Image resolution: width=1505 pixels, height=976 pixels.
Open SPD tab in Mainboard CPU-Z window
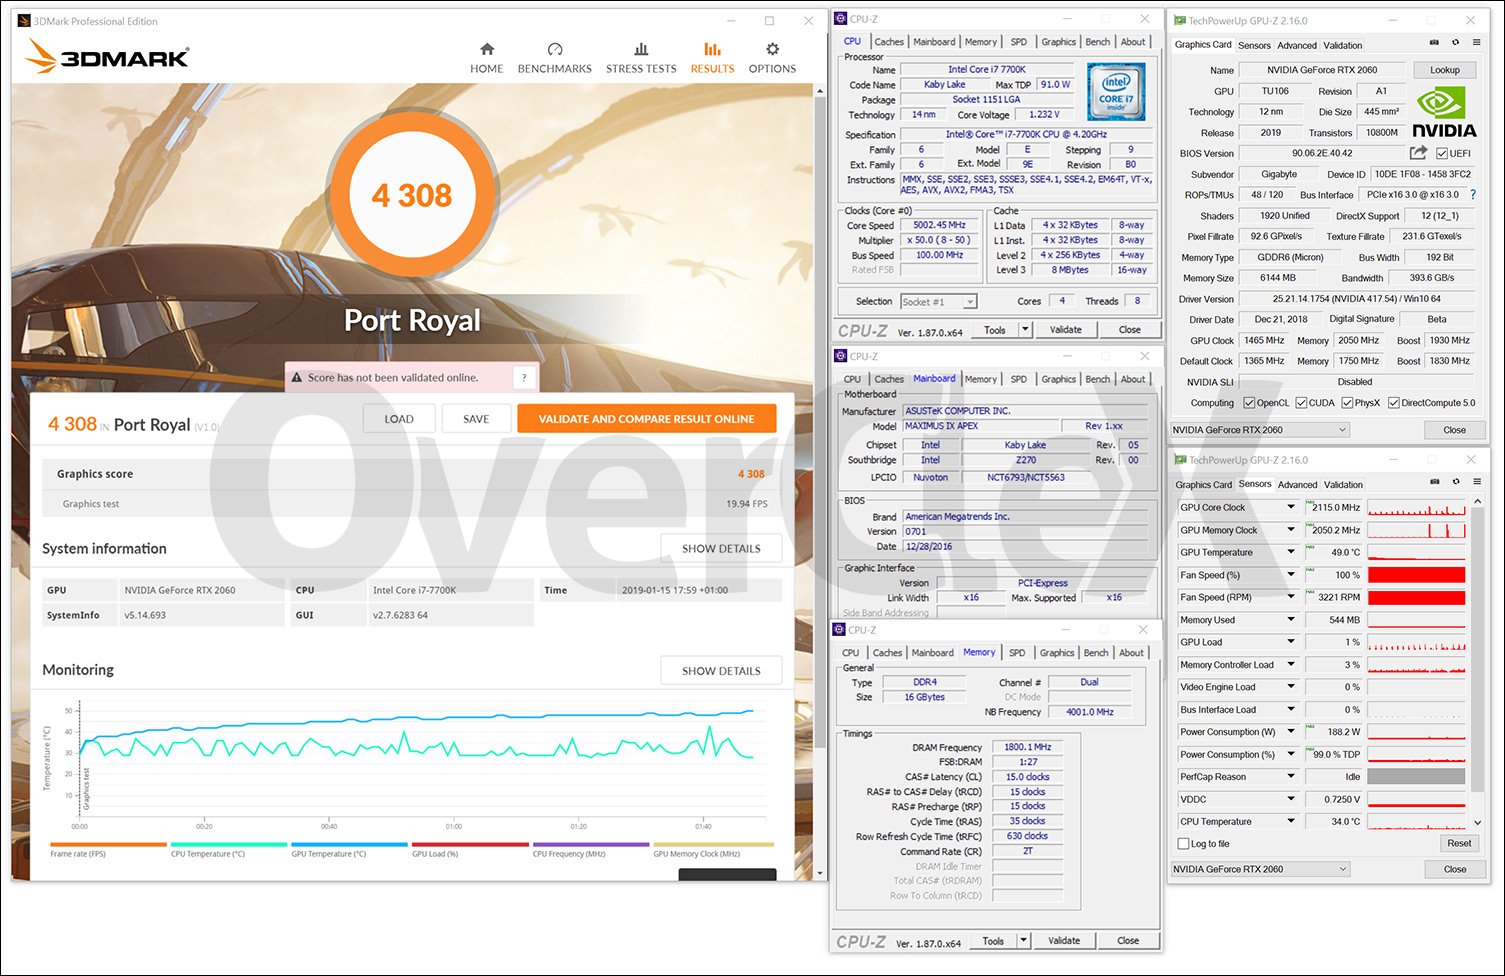coord(1018,379)
